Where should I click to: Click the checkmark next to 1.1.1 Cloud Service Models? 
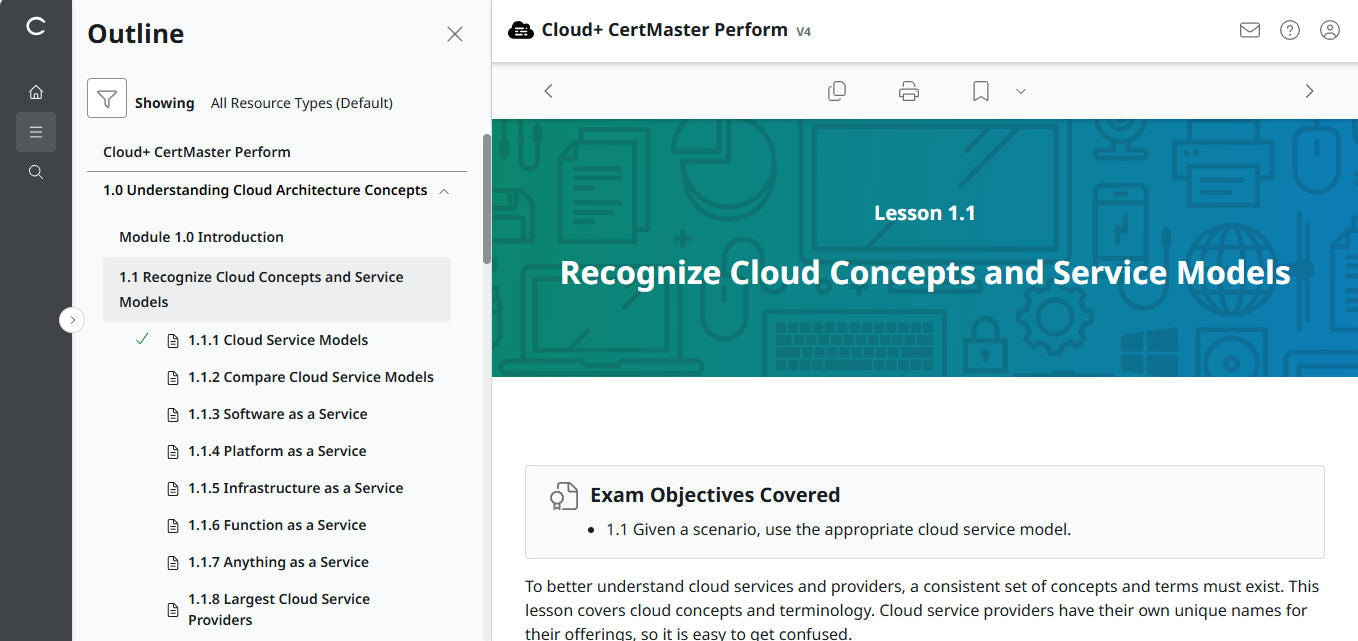point(141,339)
